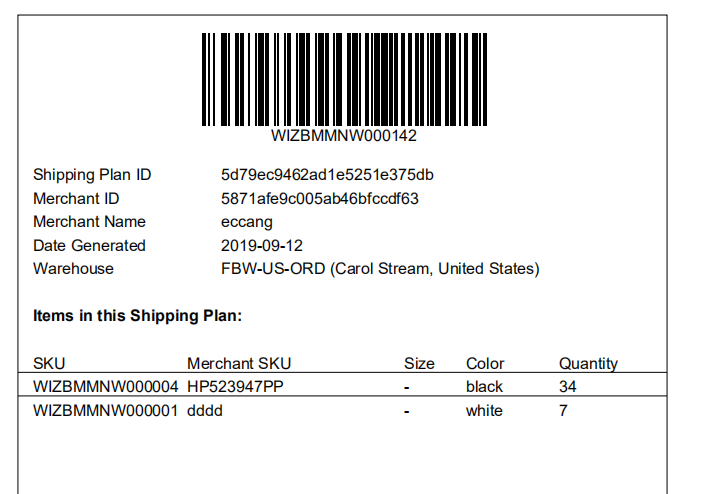Select the barcode number WIZBMMNW000142
The image size is (702, 494).
pos(344,136)
